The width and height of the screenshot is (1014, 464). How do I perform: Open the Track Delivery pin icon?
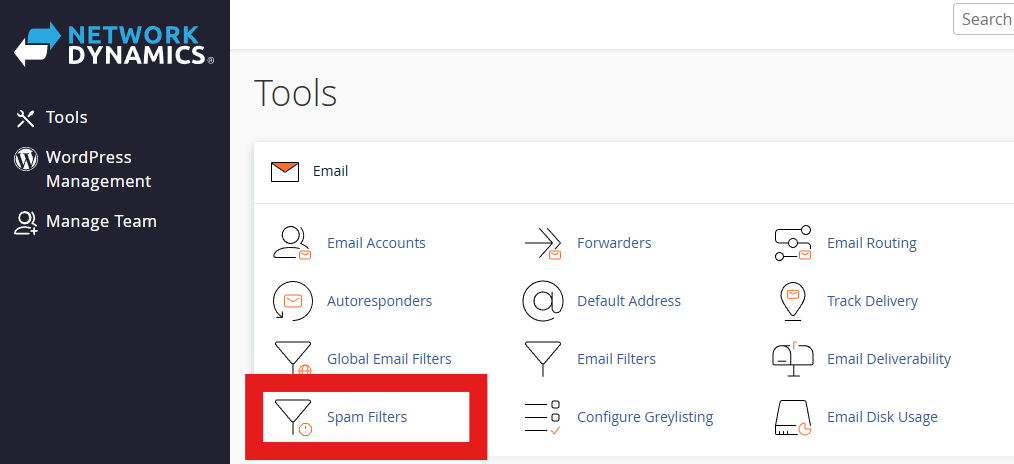click(x=792, y=301)
